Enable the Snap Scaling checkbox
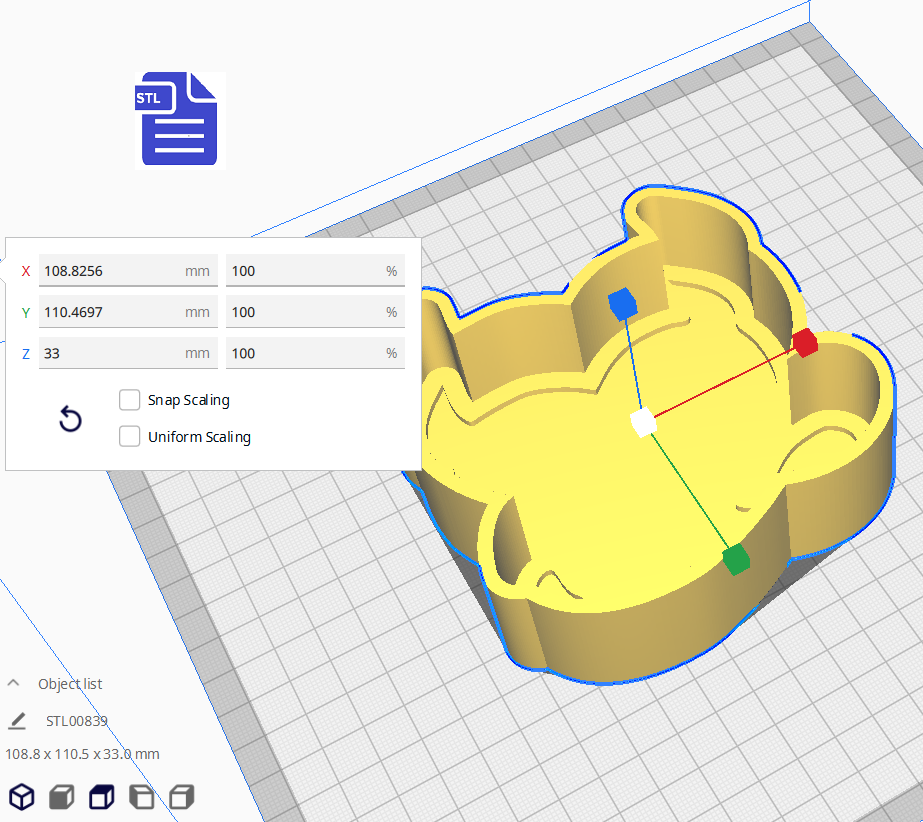923x822 pixels. (129, 400)
